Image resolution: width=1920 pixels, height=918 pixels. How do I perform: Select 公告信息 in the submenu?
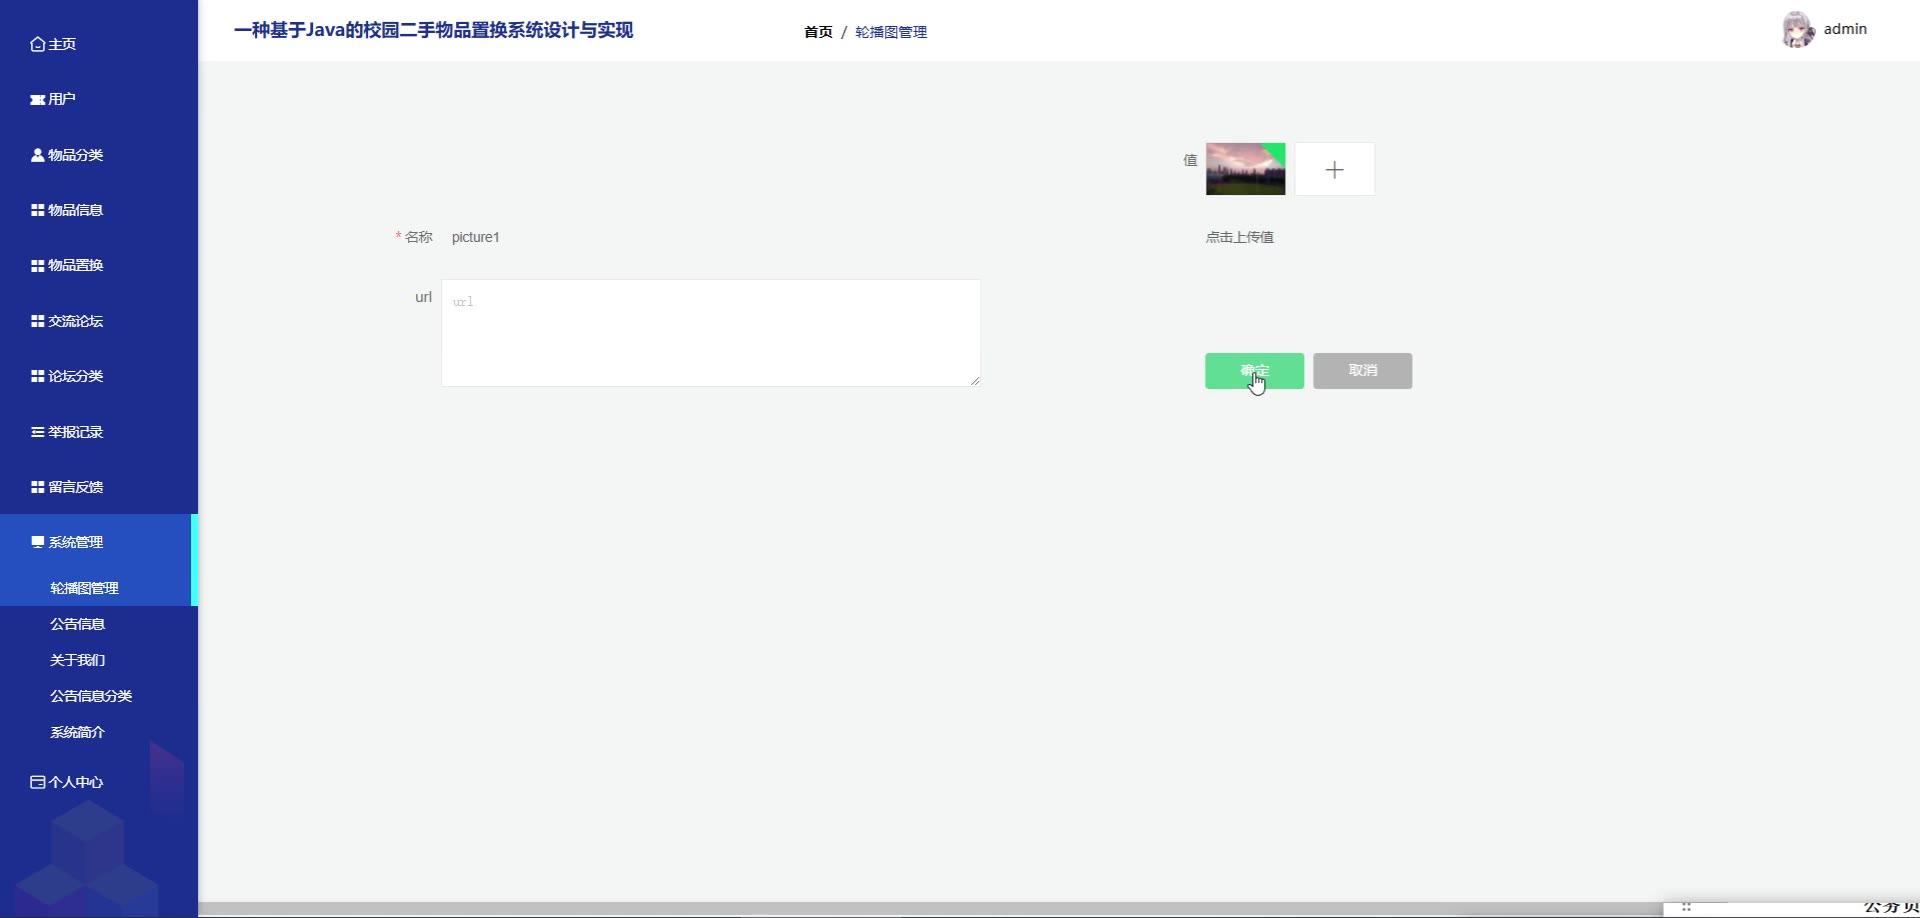(x=98, y=624)
